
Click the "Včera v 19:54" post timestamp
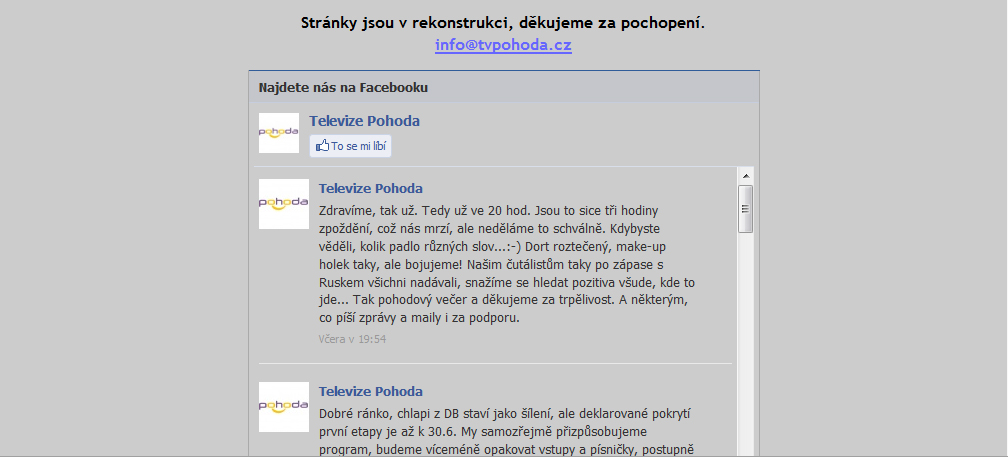(x=352, y=339)
